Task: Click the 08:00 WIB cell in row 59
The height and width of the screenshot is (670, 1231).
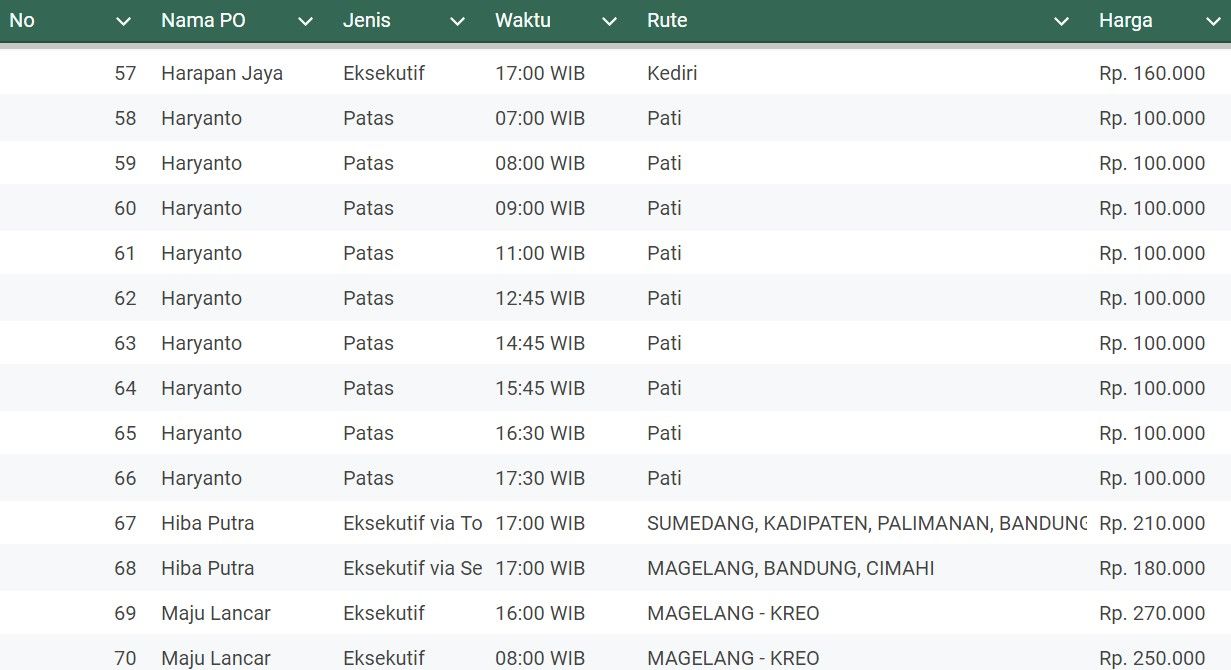Action: tap(540, 163)
